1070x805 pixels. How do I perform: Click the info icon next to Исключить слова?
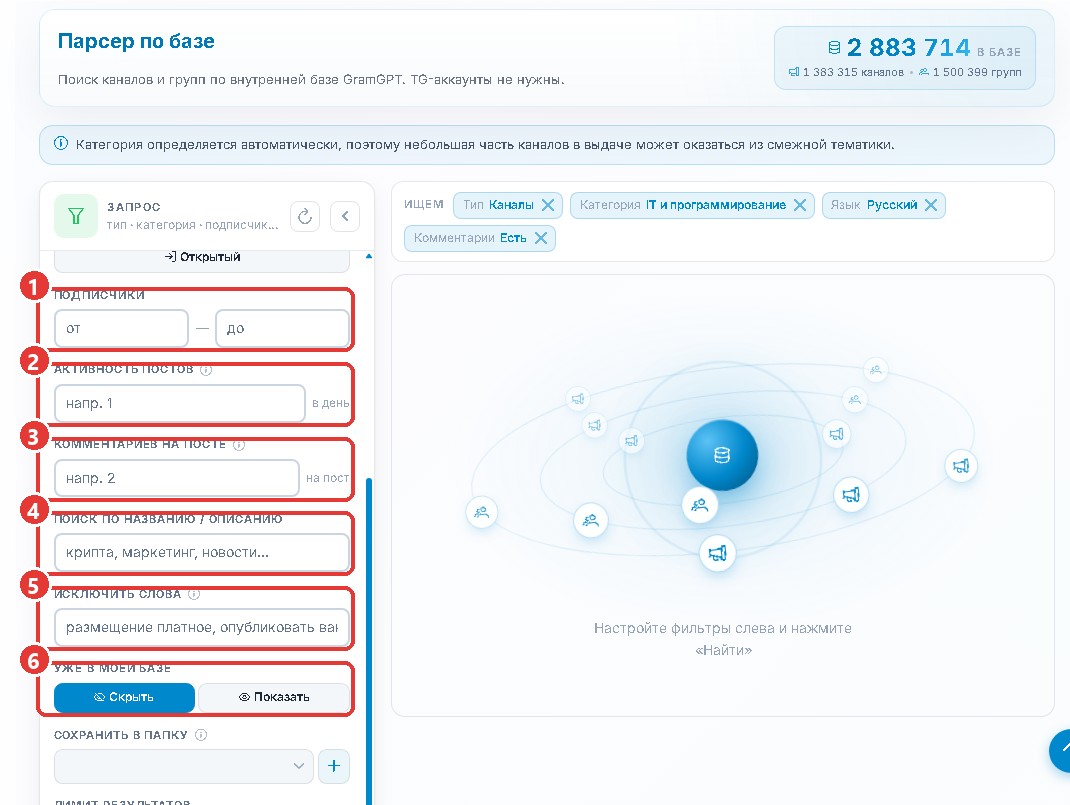pos(194,594)
